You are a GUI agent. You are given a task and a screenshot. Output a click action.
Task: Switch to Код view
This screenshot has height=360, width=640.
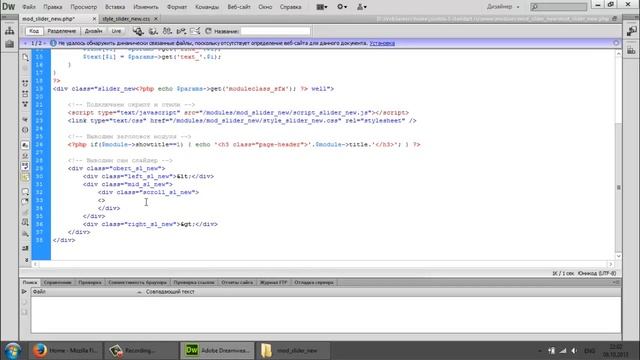(33, 31)
